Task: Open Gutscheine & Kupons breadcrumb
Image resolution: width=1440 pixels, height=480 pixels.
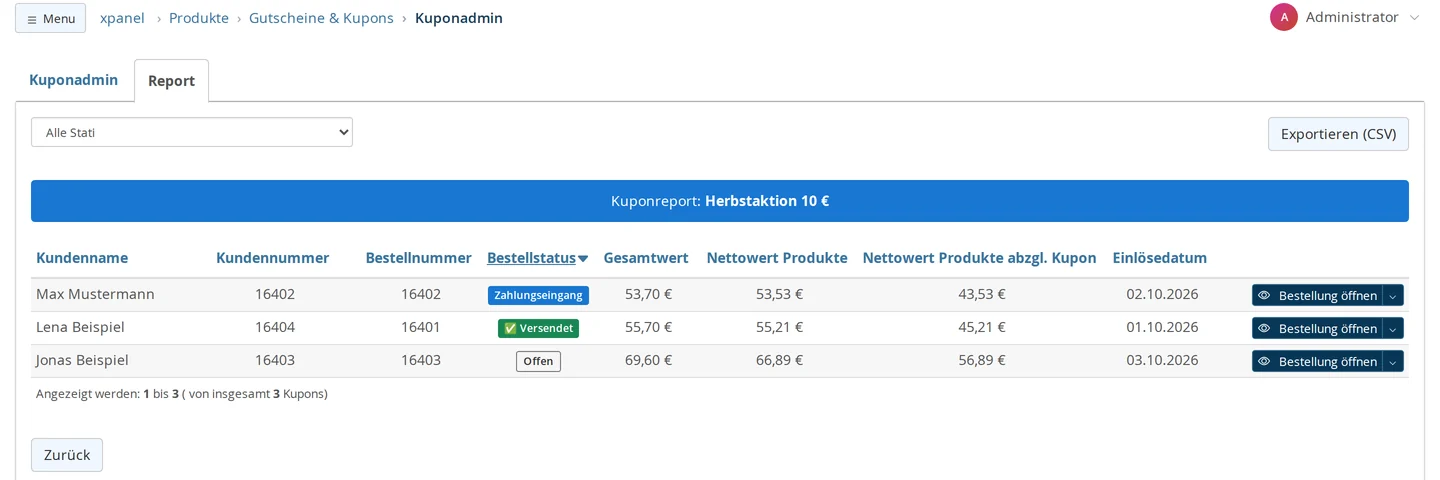Action: click(321, 18)
